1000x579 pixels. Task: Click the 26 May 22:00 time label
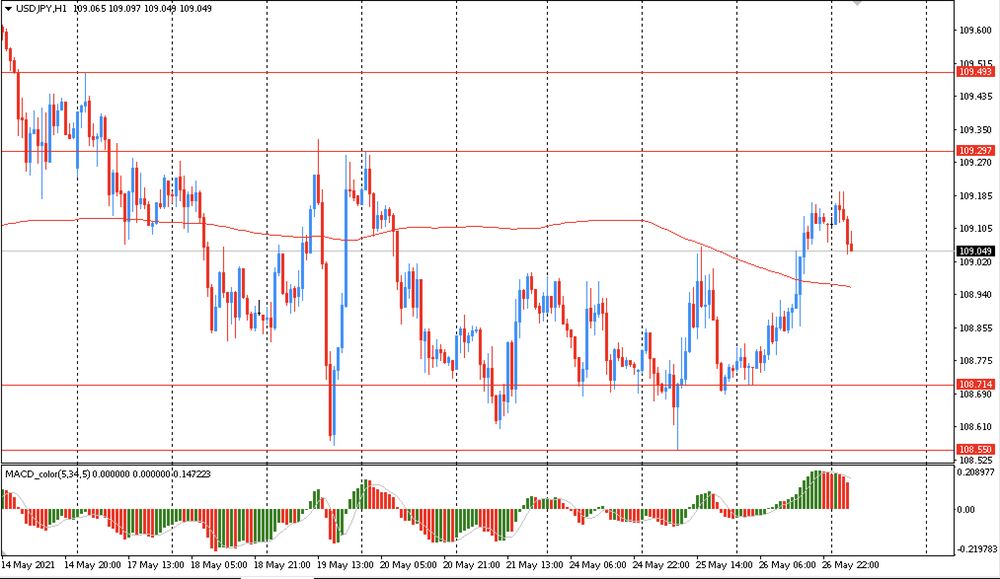[851, 565]
